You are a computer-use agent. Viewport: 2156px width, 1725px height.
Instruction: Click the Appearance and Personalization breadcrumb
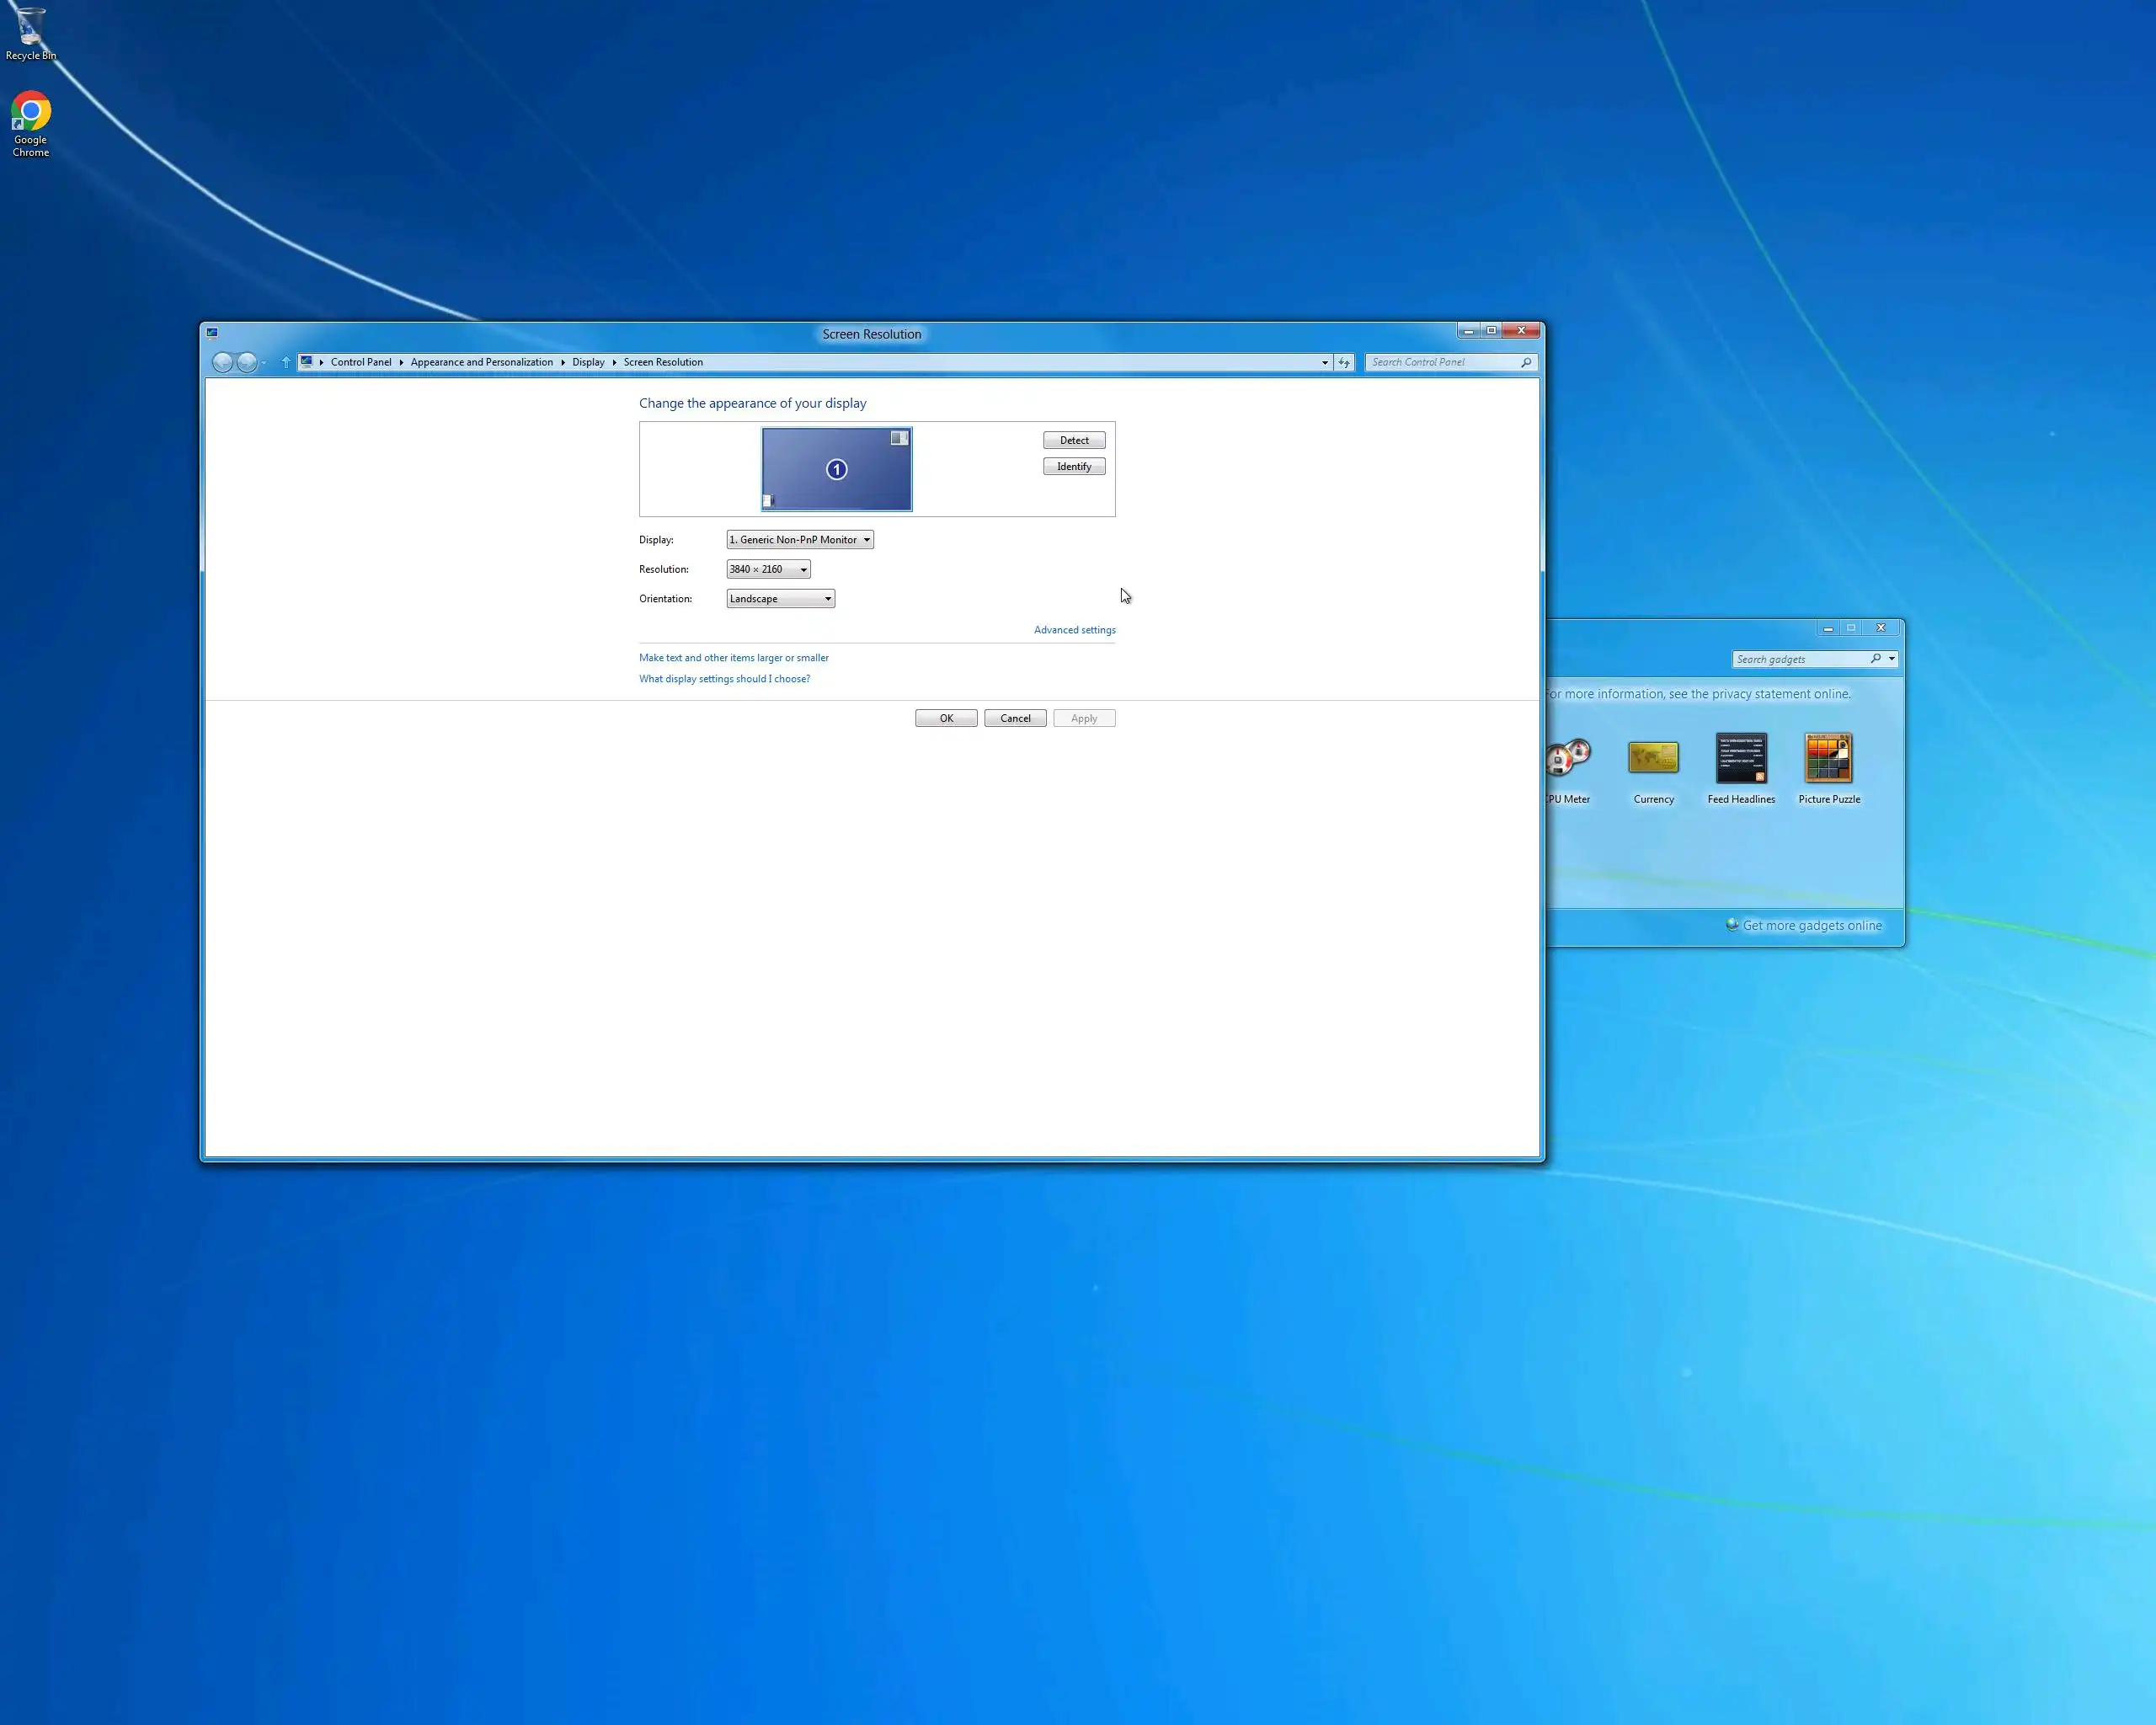pyautogui.click(x=481, y=363)
